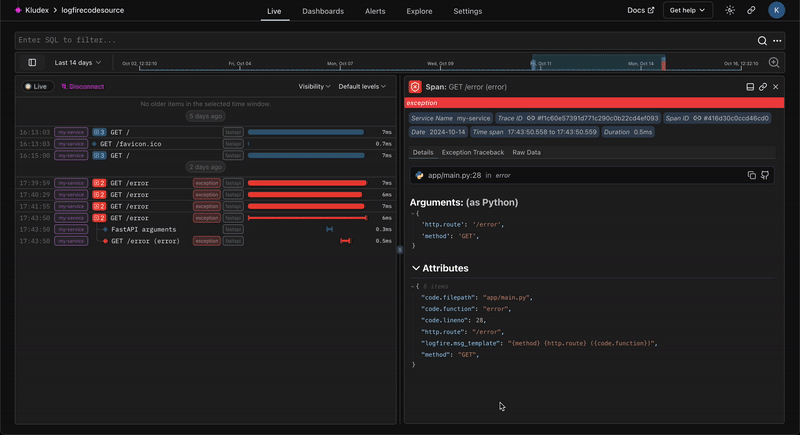Viewport: 800px width, 435px height.
Task: Click the highlighted blue region on the timeline
Action: point(597,62)
